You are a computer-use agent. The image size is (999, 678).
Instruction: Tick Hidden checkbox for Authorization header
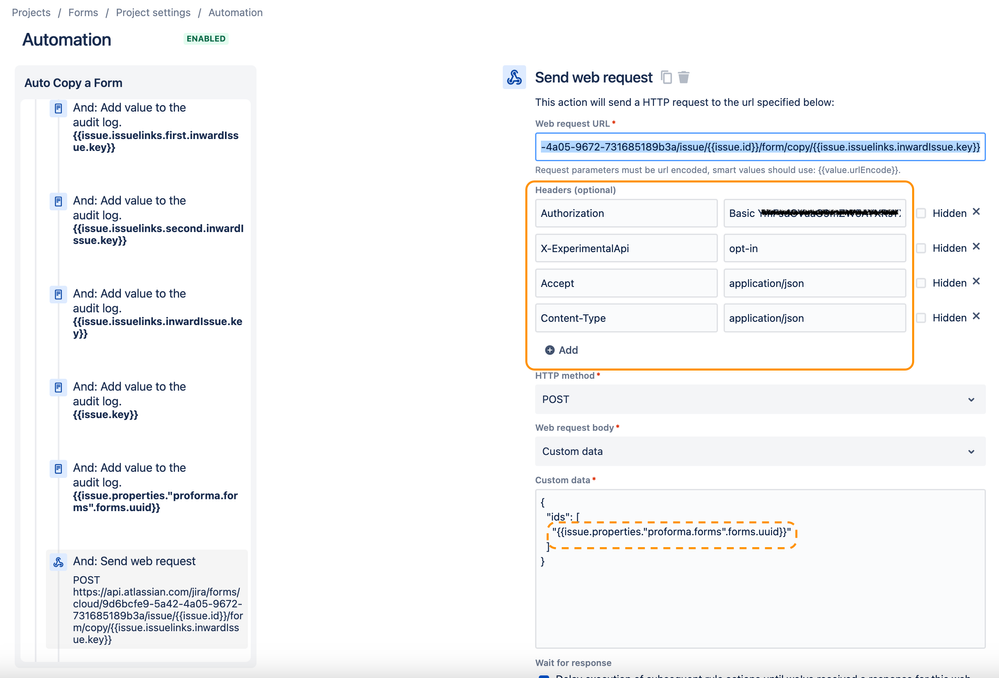pos(921,213)
